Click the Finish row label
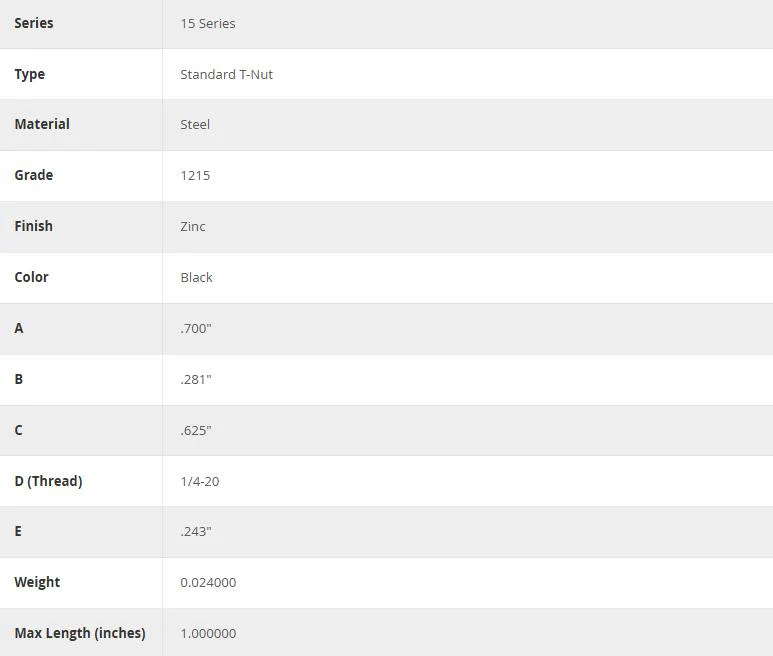Viewport: 773px width, 656px height. pyautogui.click(x=34, y=226)
